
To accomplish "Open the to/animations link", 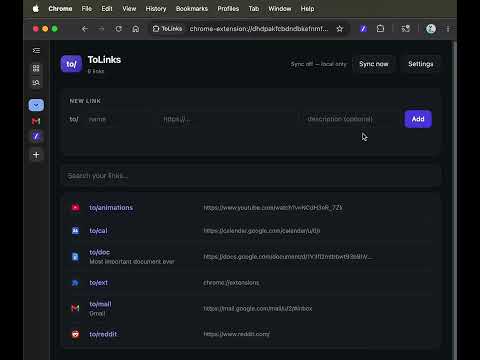I will coord(111,208).
